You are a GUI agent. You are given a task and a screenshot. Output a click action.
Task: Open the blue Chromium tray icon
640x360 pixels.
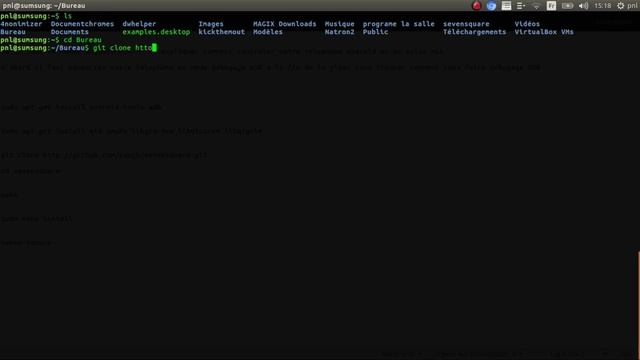click(x=491, y=6)
